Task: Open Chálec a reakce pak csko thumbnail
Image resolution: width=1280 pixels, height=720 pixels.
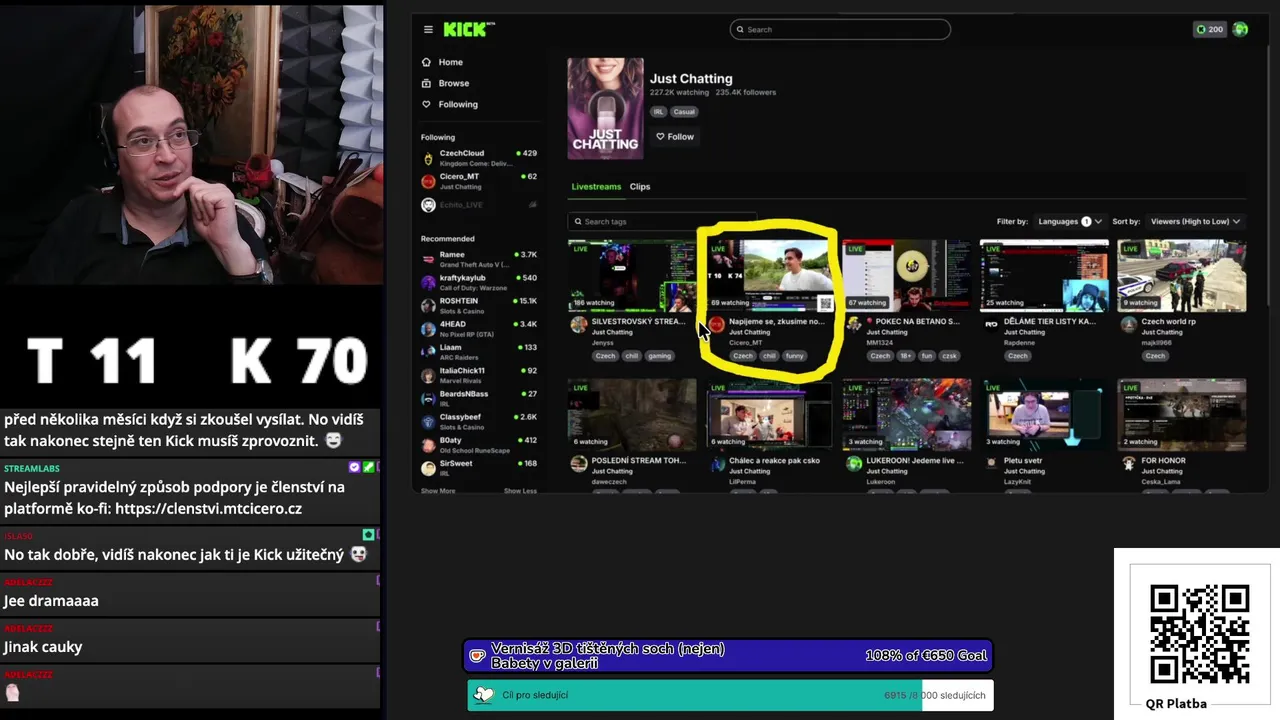Action: coord(769,415)
